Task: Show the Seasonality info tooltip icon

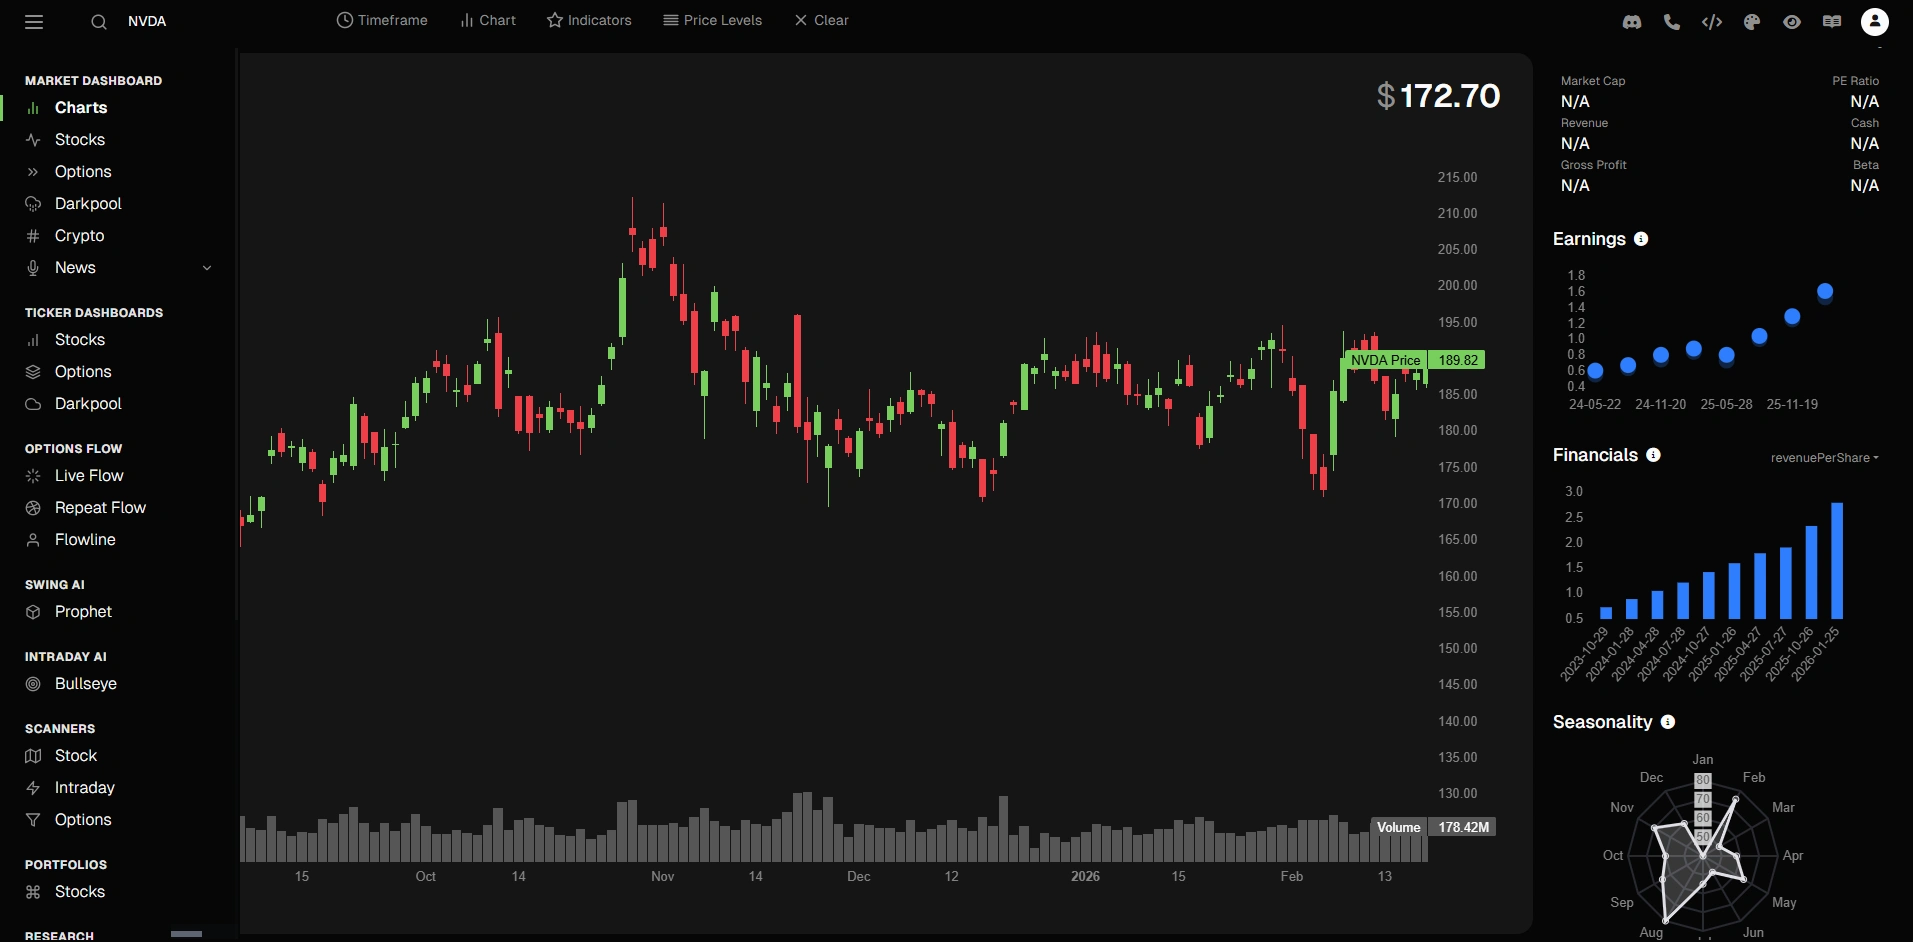Action: 1668,722
